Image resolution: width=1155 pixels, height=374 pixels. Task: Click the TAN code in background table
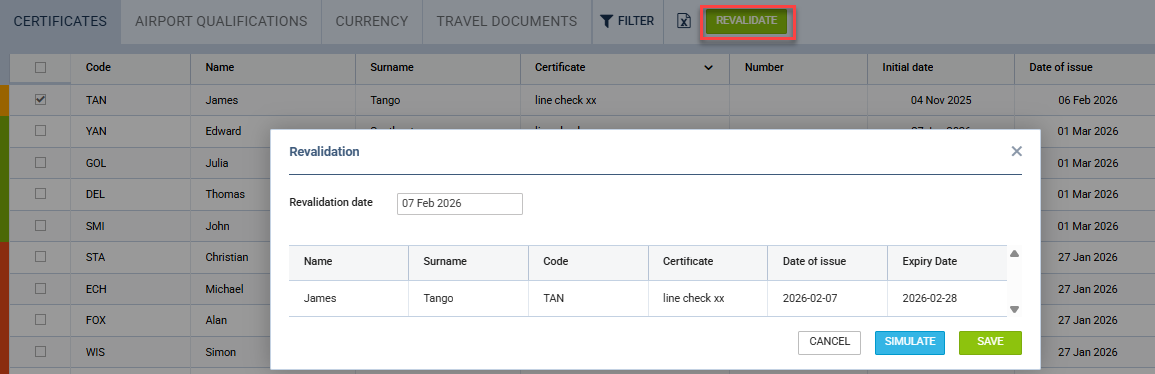tap(96, 99)
